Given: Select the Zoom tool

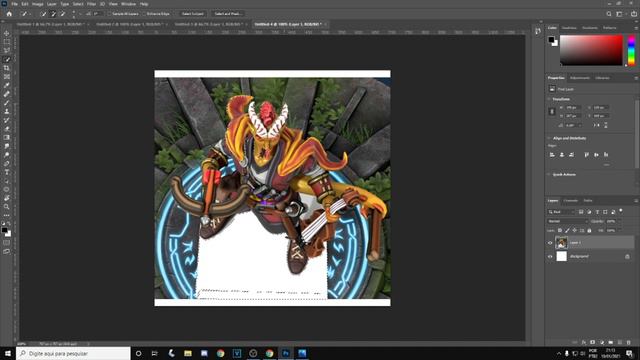Looking at the screenshot, I should tap(7, 207).
